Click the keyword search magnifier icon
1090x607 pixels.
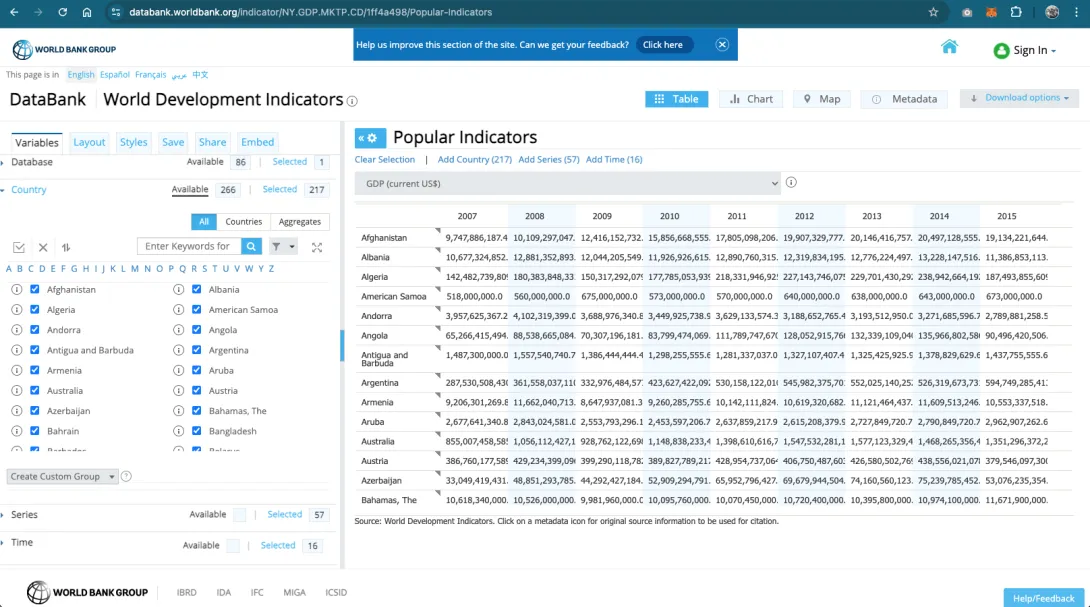pos(251,247)
